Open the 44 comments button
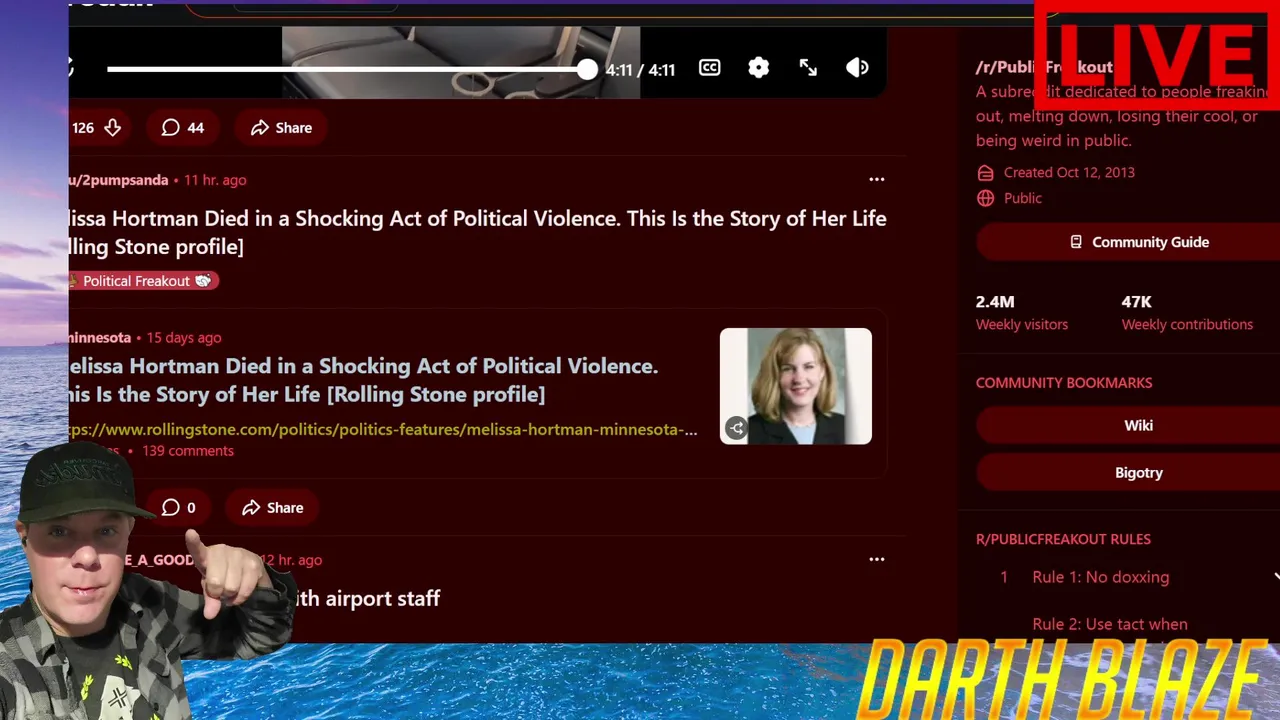Screen dimensions: 1280x720 (x=183, y=128)
